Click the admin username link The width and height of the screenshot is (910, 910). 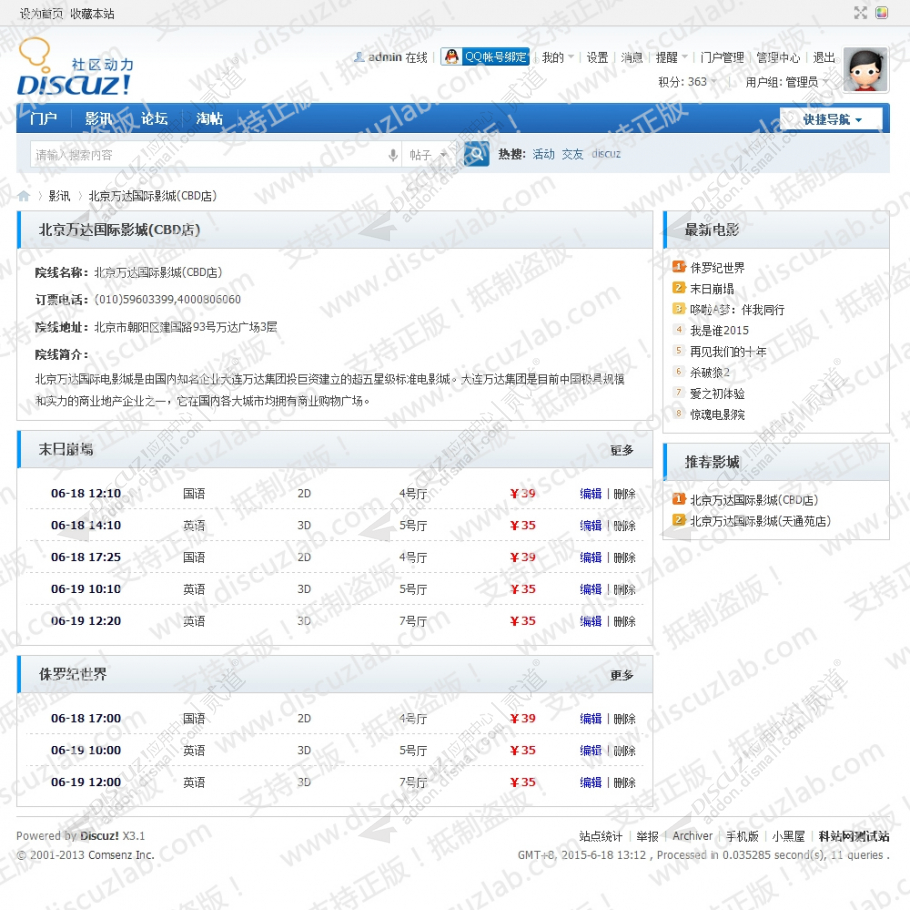385,57
